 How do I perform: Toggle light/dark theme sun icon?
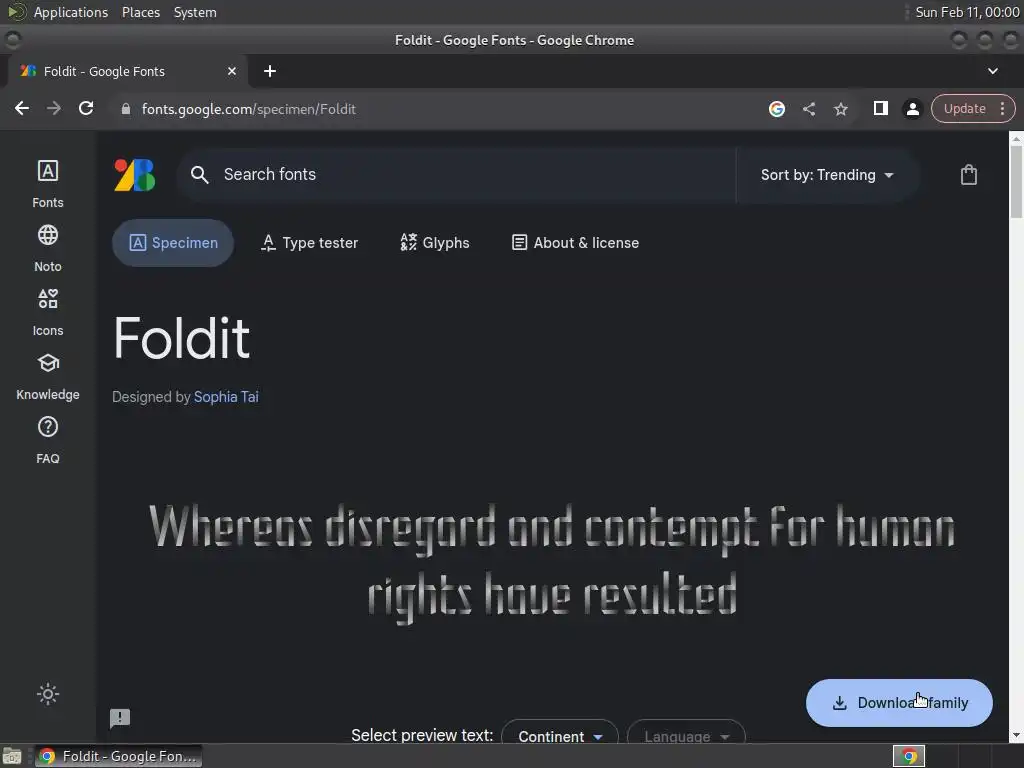coord(48,694)
